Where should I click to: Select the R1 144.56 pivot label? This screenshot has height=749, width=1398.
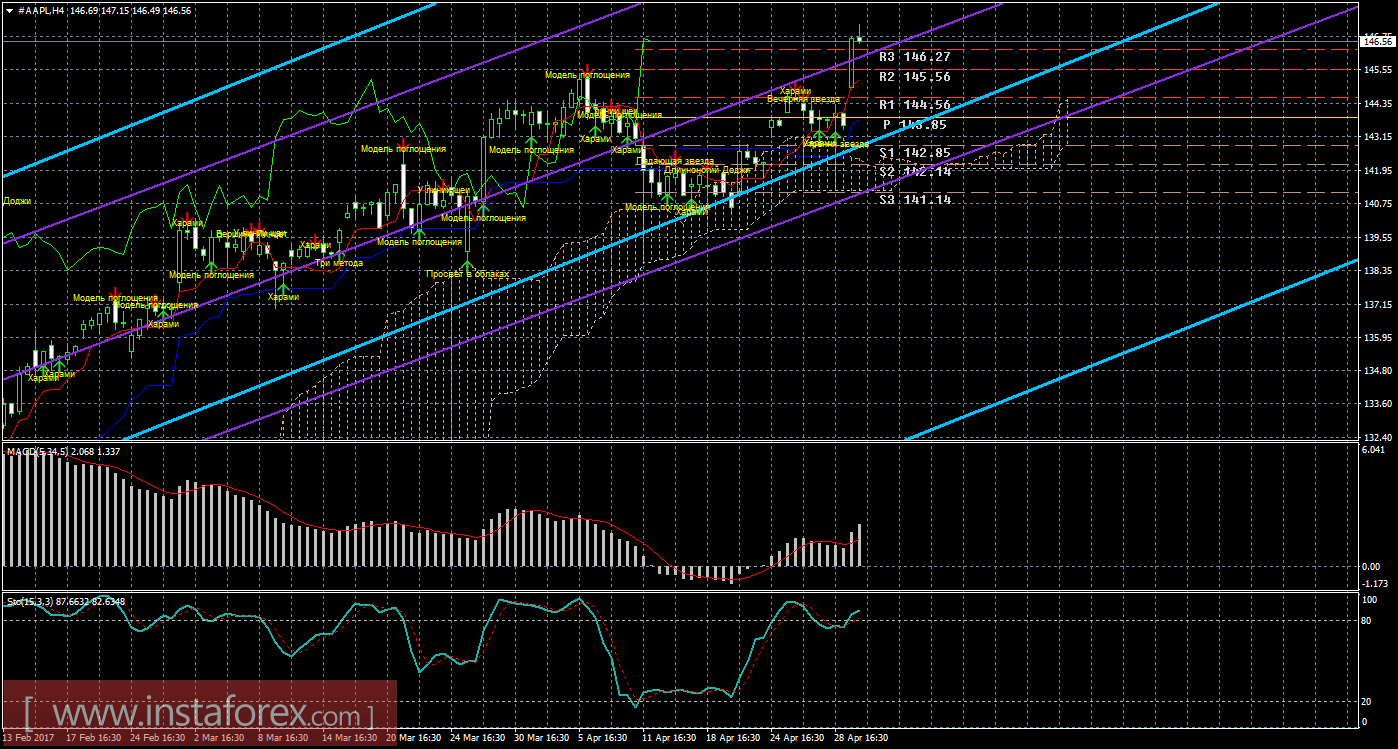(914, 105)
